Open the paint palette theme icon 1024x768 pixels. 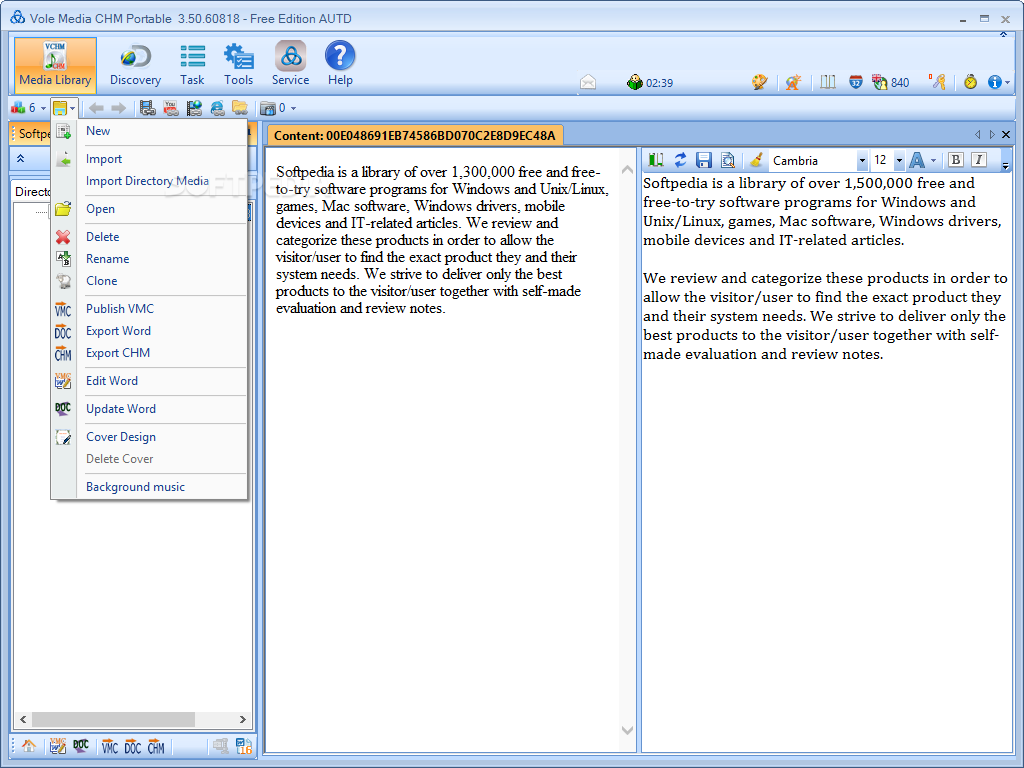759,82
